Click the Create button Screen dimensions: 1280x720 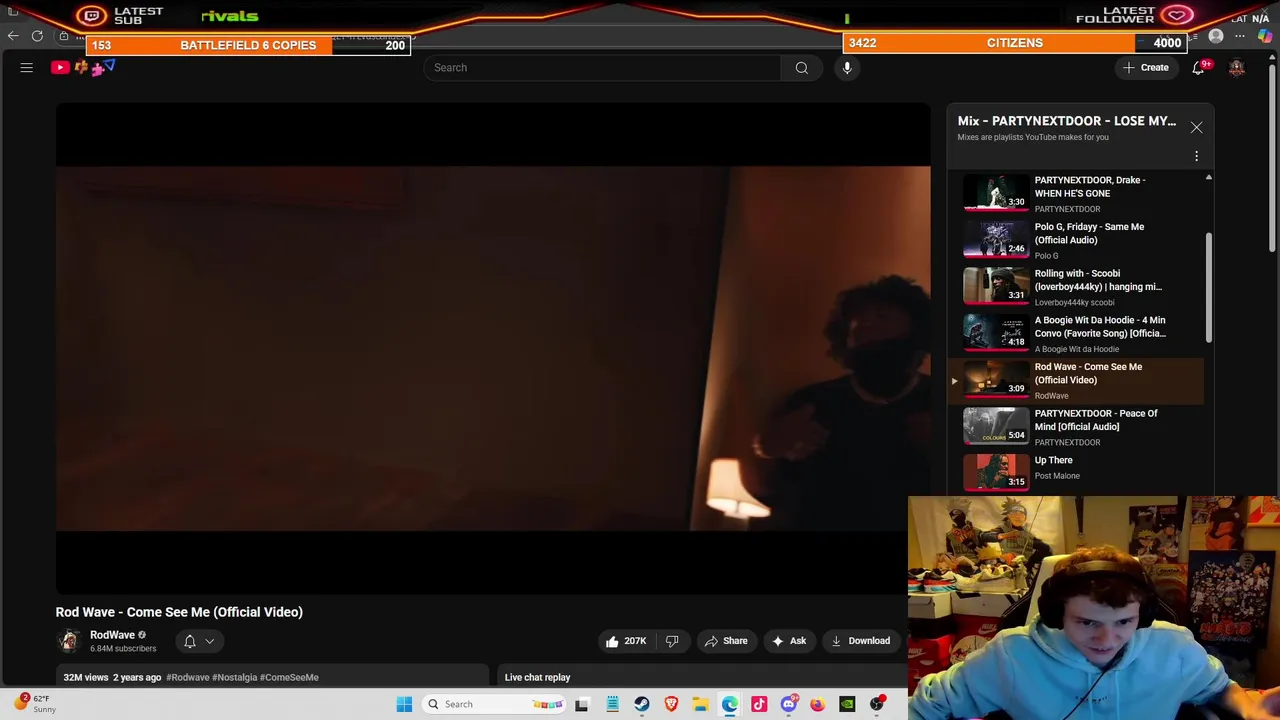pos(1146,68)
